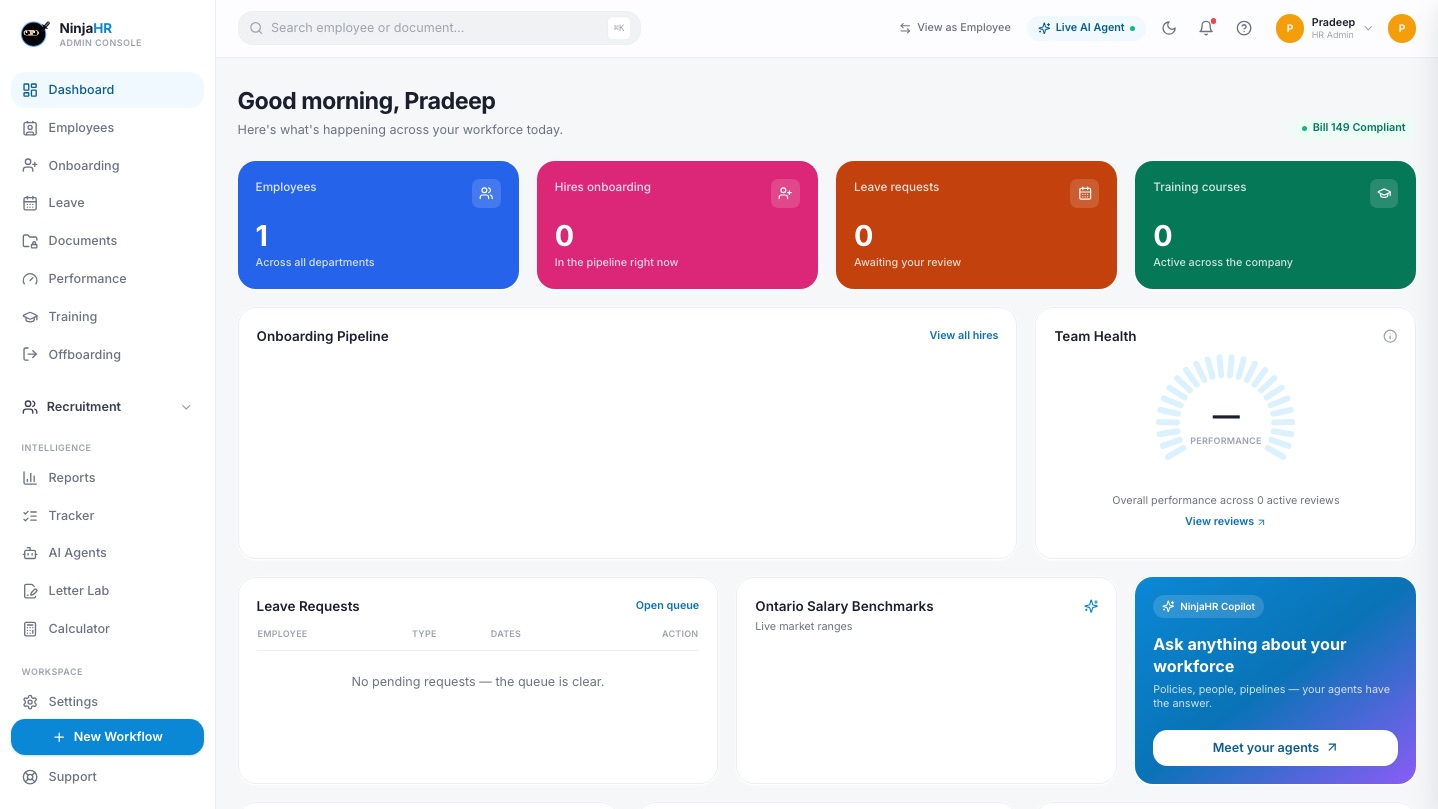
Task: Expand the Recruitment section chevron
Action: (186, 407)
